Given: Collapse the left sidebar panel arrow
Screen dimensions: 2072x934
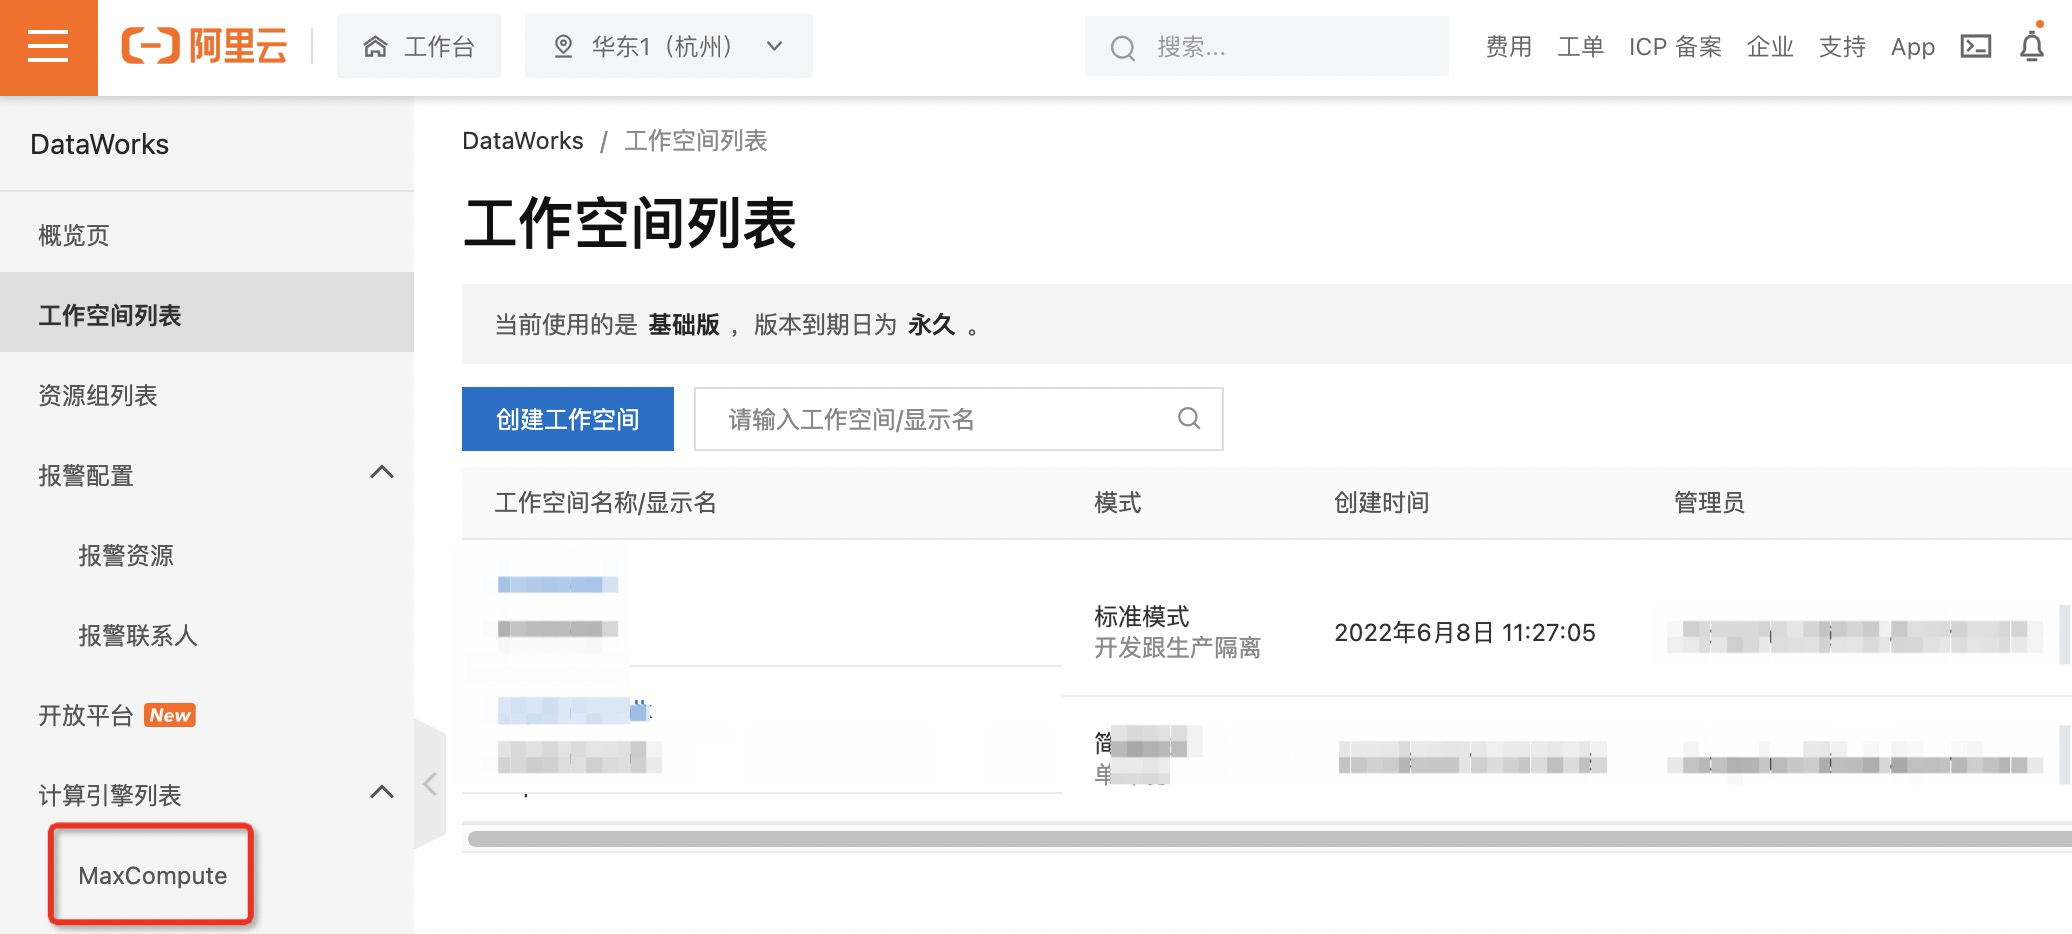Looking at the screenshot, I should tap(430, 783).
